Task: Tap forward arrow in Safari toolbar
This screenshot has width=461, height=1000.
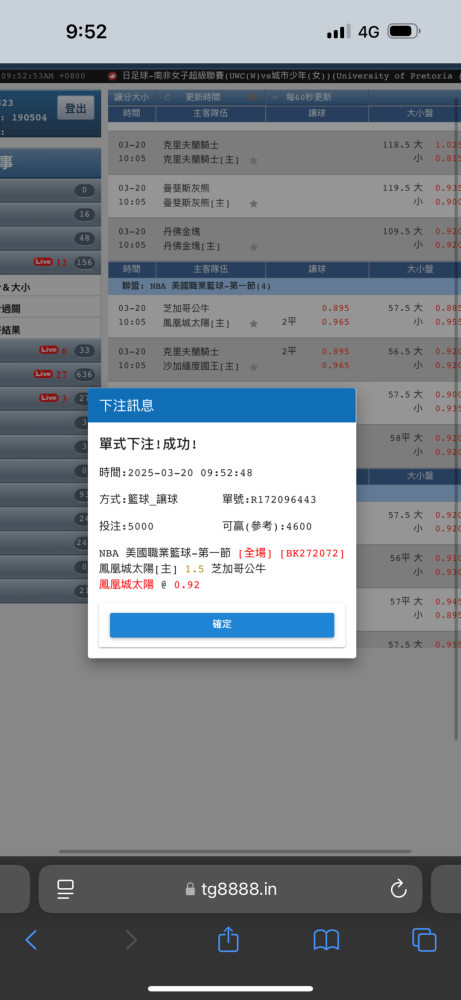Action: coord(131,939)
